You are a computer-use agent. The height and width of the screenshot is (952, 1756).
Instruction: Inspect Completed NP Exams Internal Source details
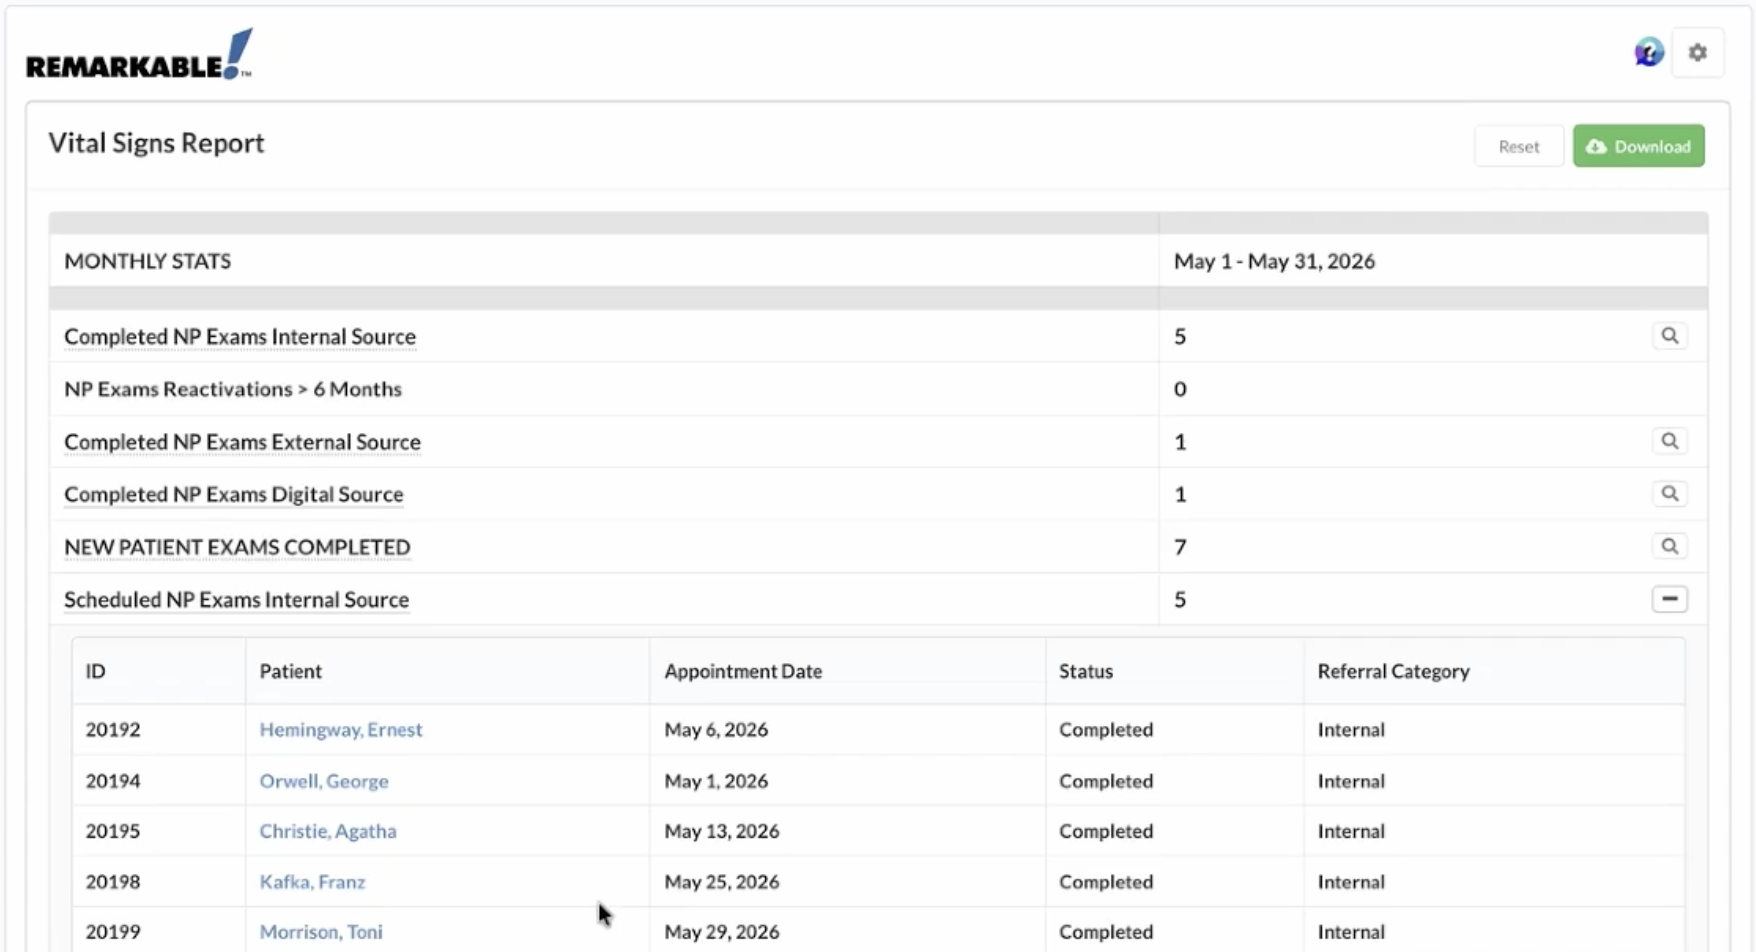[x=1669, y=336]
